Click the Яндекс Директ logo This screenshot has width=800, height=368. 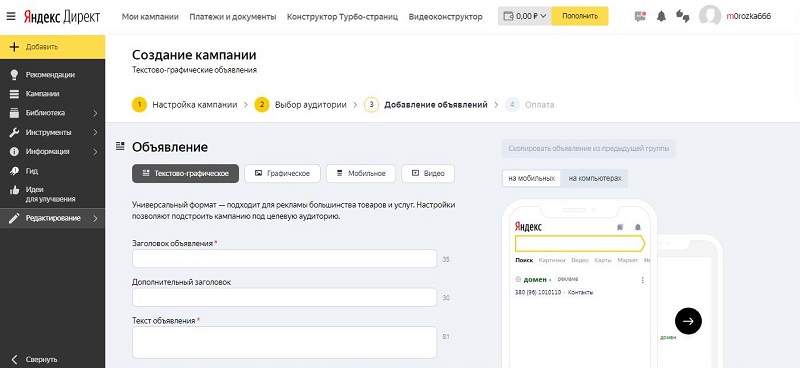[x=62, y=17]
